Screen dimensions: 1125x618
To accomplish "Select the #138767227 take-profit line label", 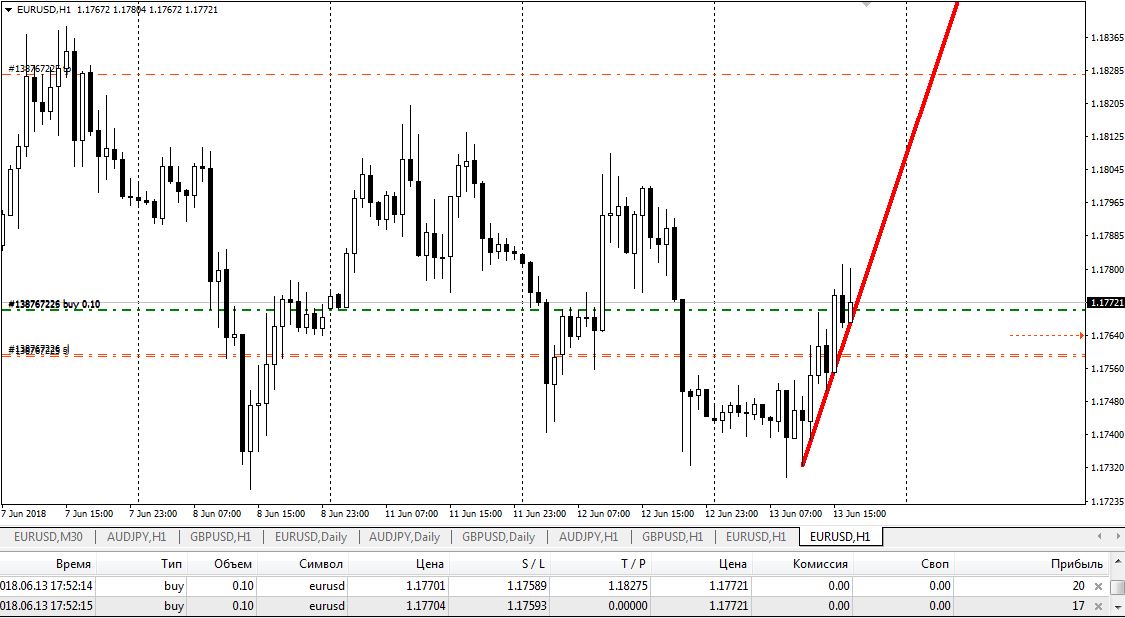I will coord(39,69).
